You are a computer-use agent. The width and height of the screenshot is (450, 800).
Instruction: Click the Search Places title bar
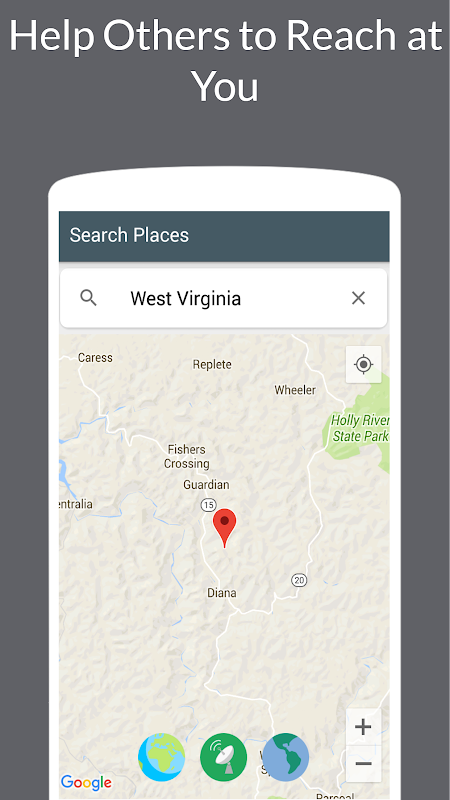point(224,236)
